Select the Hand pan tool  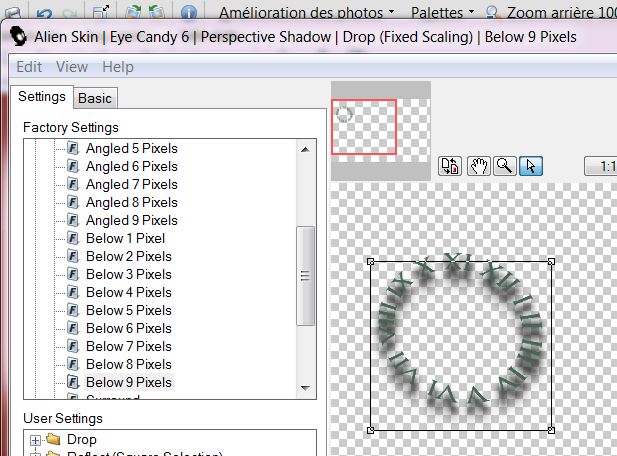click(478, 166)
